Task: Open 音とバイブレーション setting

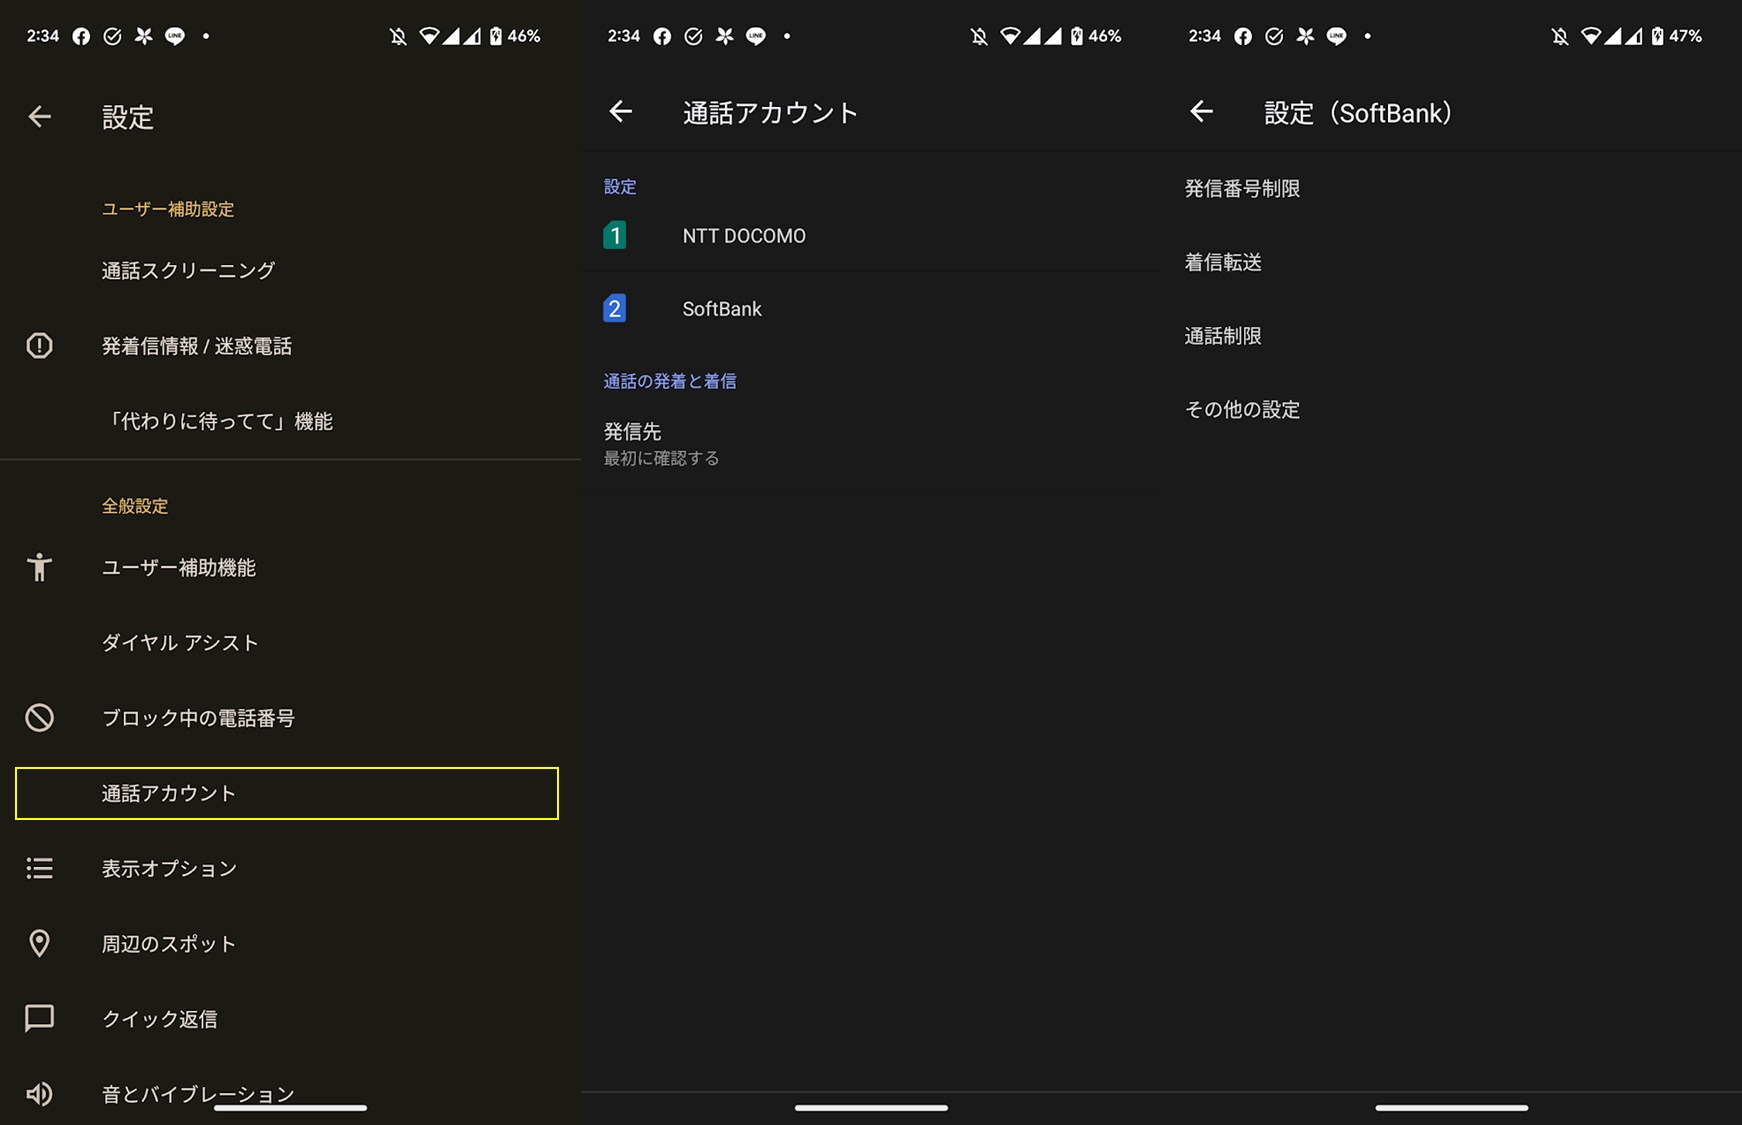Action: pyautogui.click(x=290, y=1093)
